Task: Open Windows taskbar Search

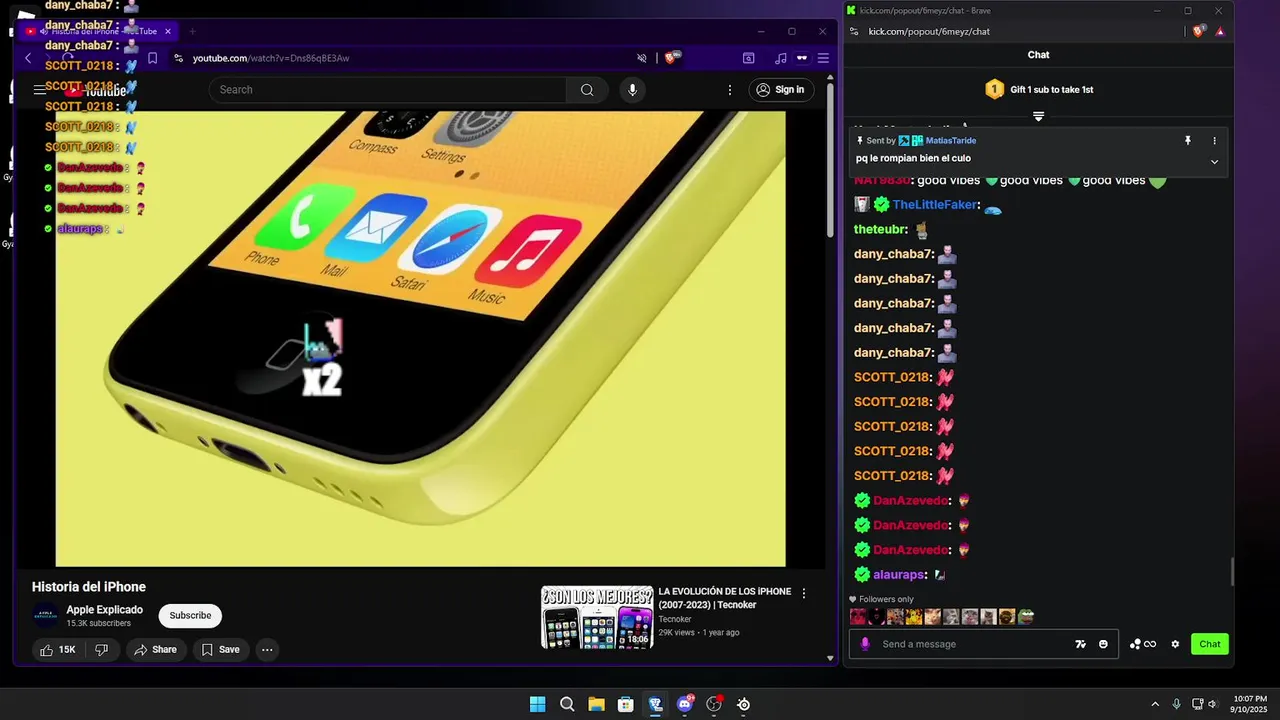Action: tap(567, 704)
